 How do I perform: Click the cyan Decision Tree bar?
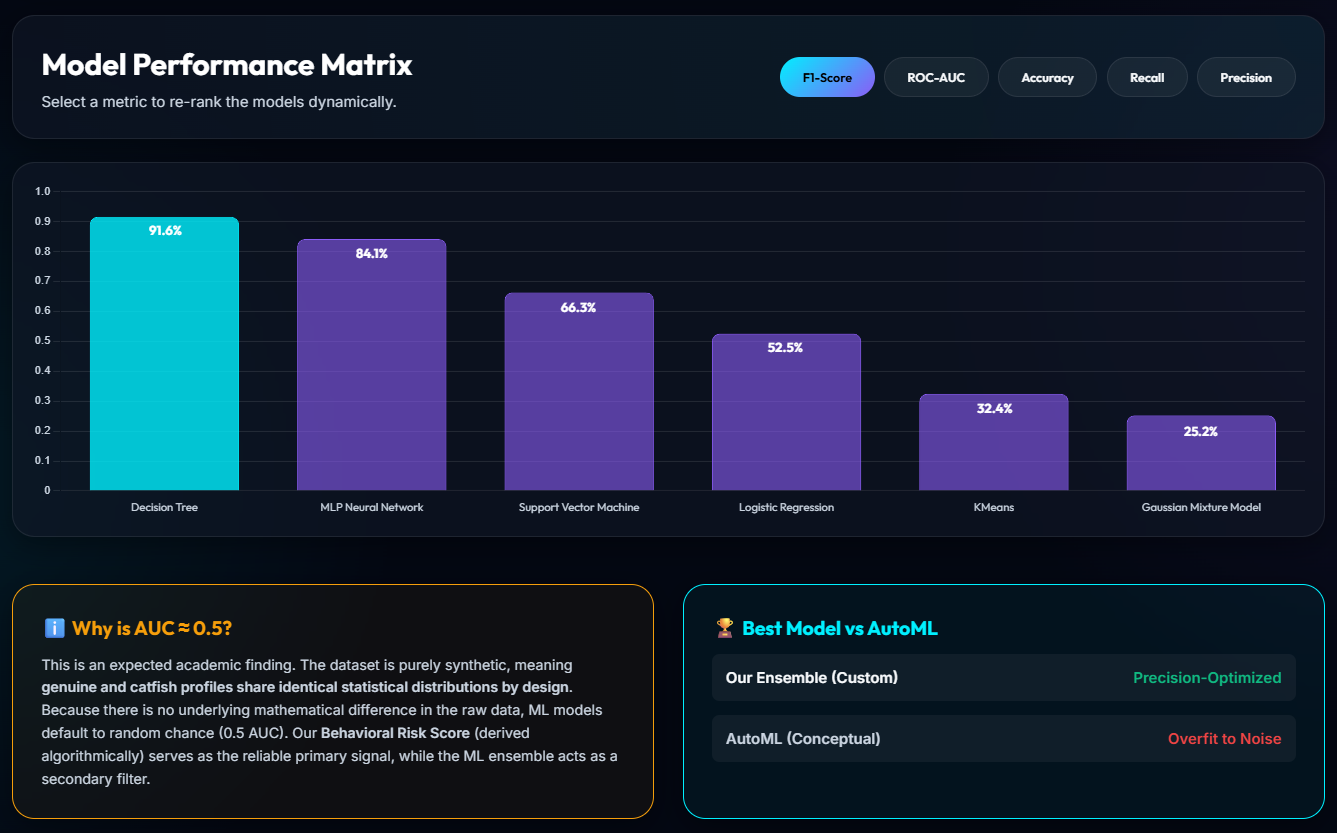tap(164, 354)
